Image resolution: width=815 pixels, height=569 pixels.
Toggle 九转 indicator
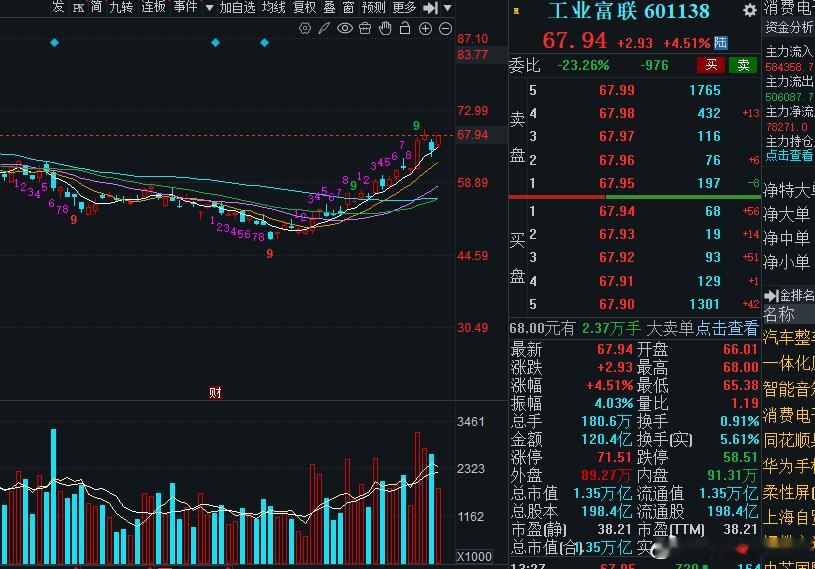121,7
